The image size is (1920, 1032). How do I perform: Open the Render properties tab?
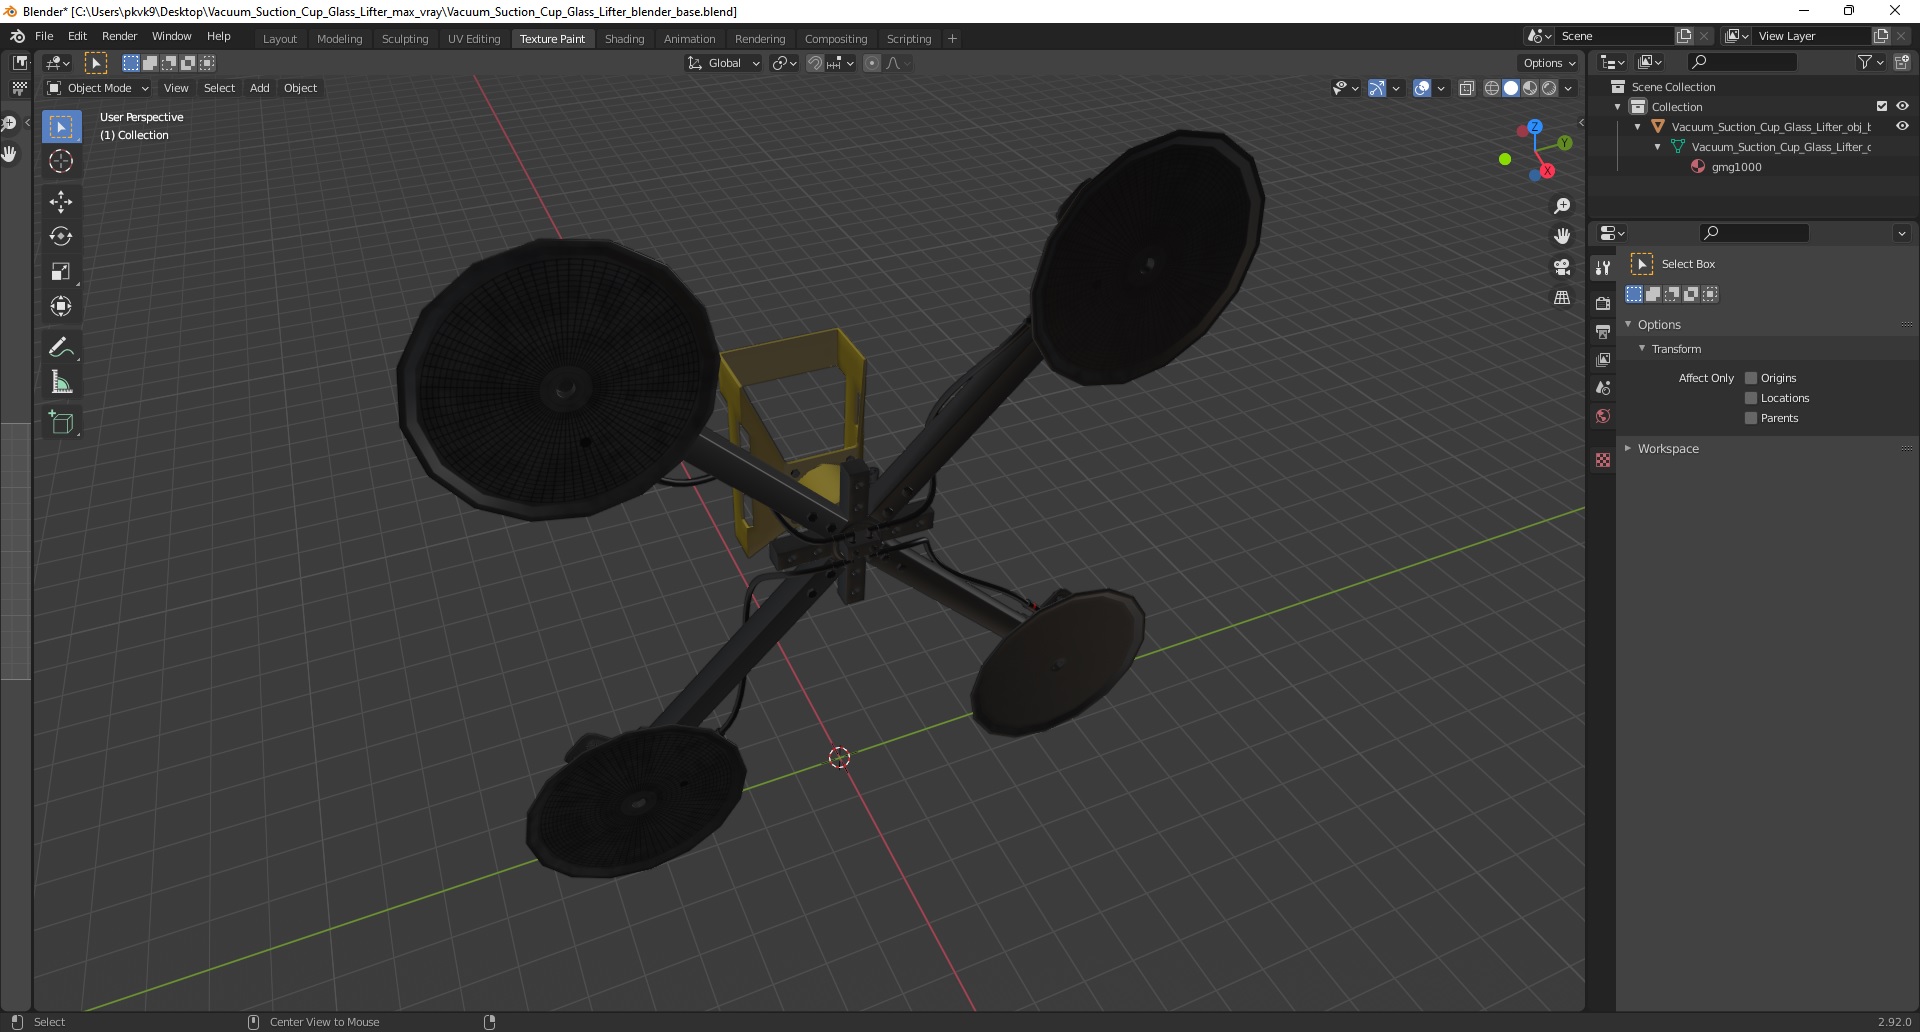(1603, 303)
